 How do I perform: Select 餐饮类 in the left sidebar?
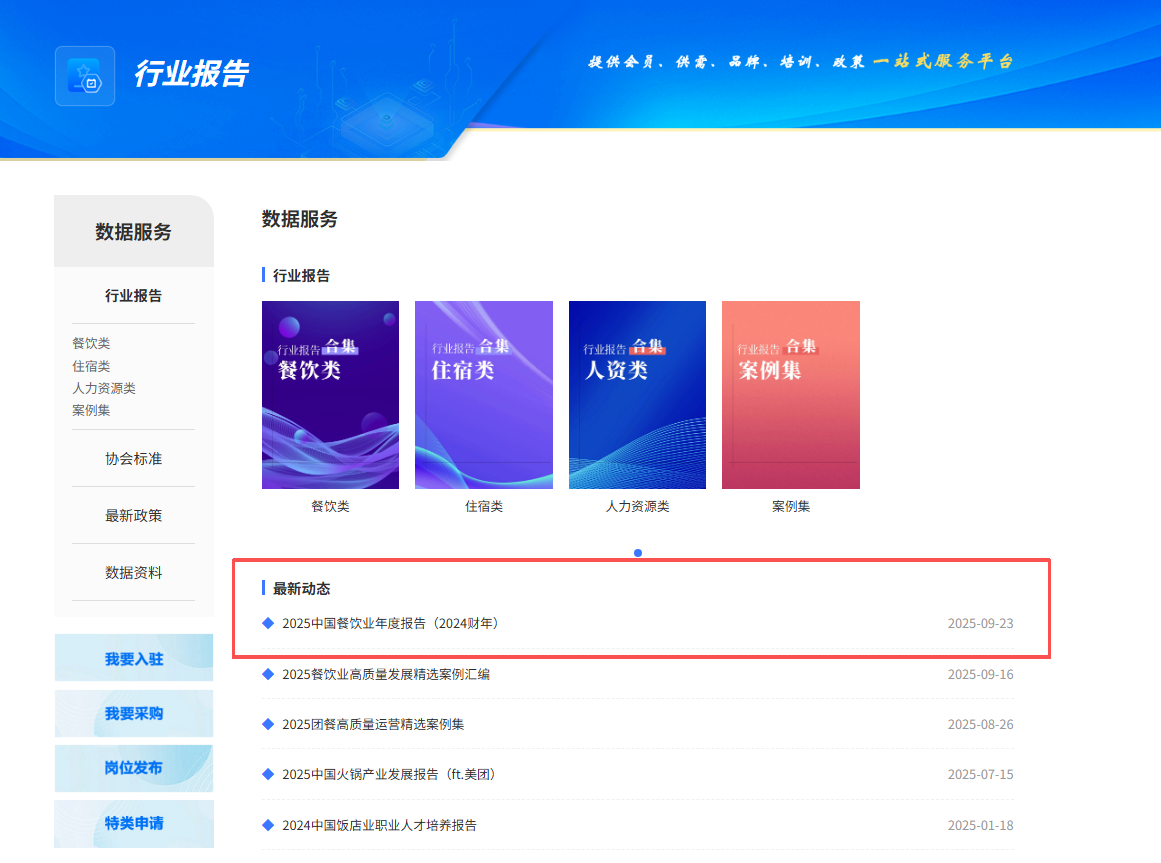pos(91,343)
